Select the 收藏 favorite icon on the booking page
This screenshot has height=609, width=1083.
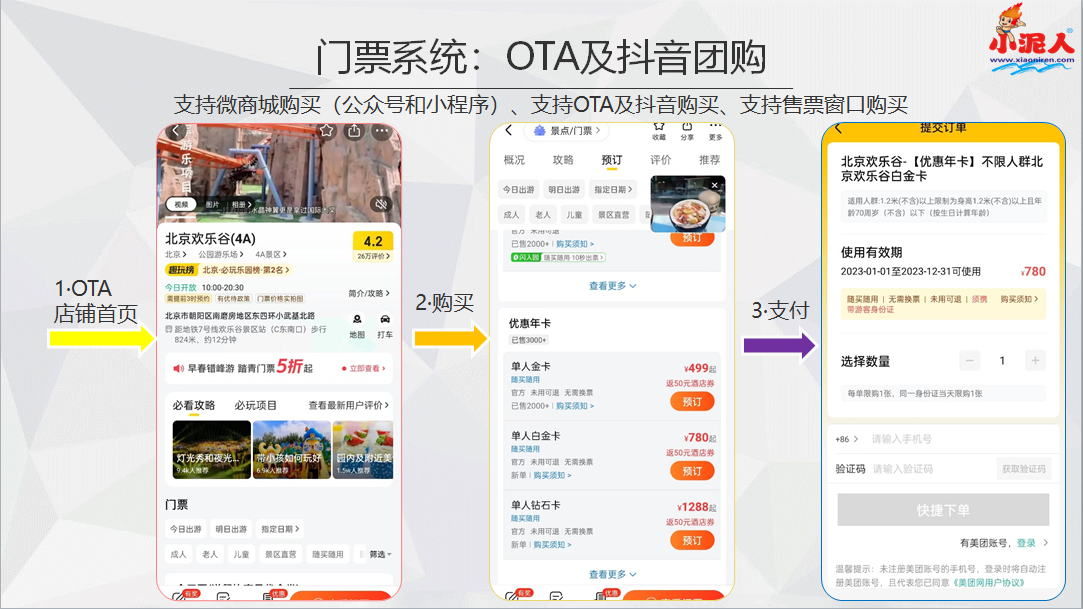[659, 130]
